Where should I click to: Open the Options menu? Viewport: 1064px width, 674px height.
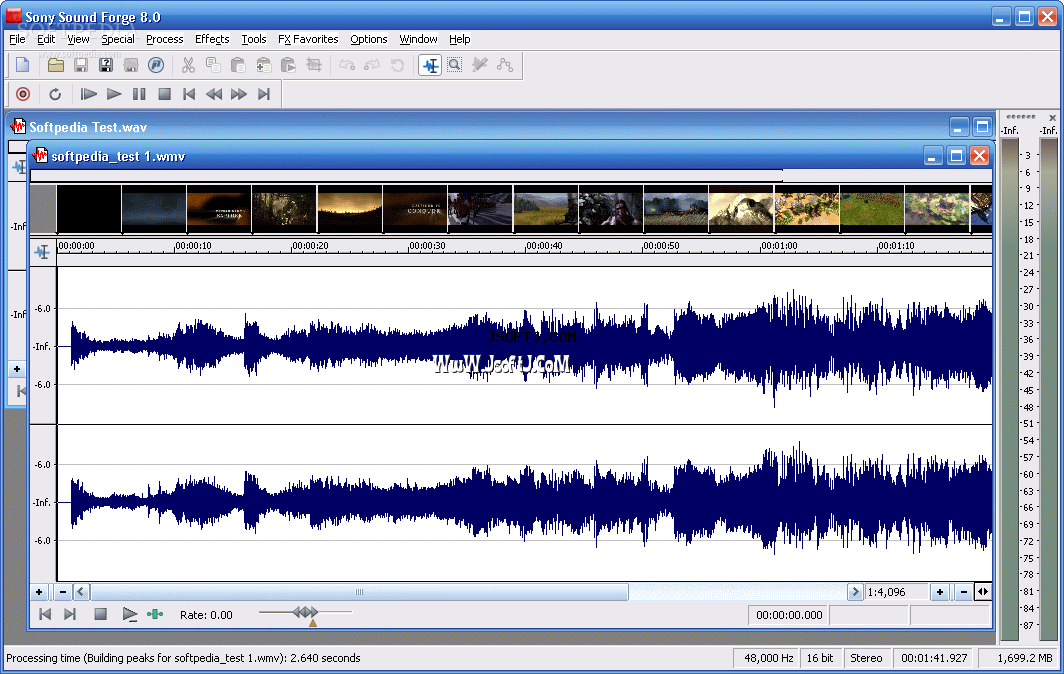[368, 39]
